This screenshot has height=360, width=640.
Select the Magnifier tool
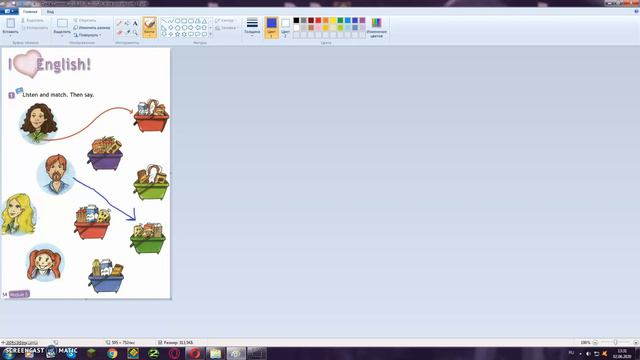click(135, 32)
